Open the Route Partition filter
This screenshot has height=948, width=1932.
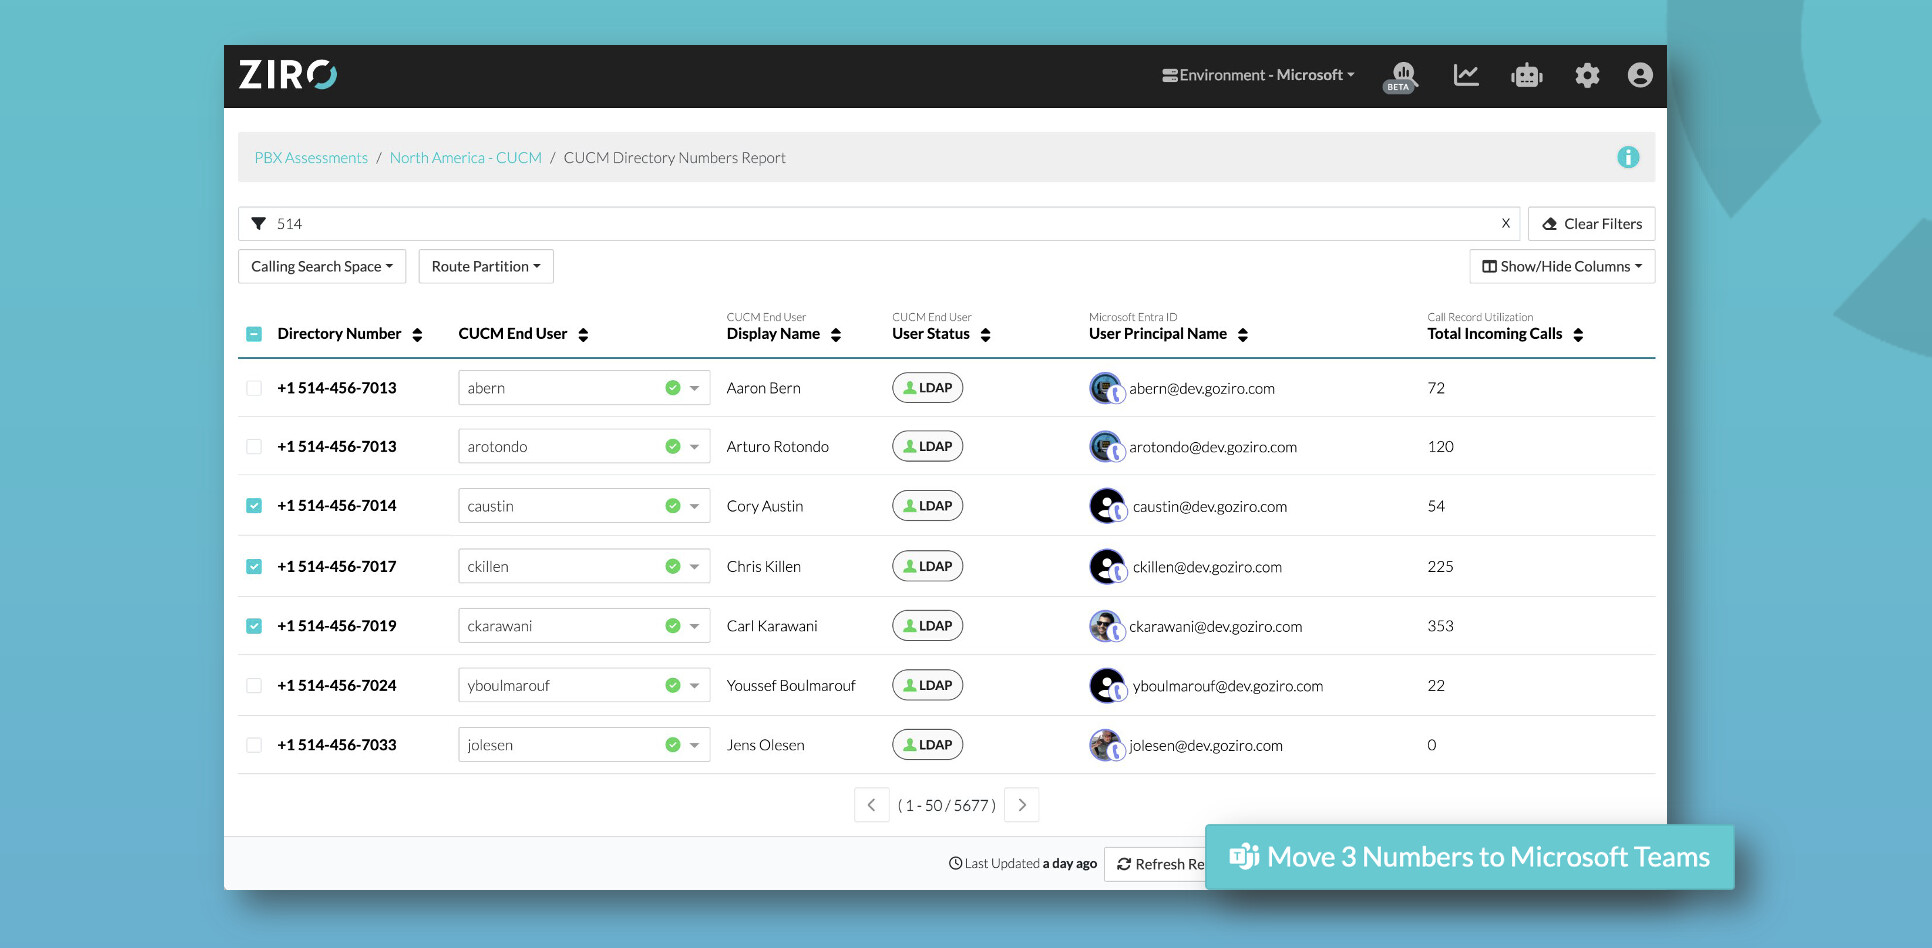486,266
